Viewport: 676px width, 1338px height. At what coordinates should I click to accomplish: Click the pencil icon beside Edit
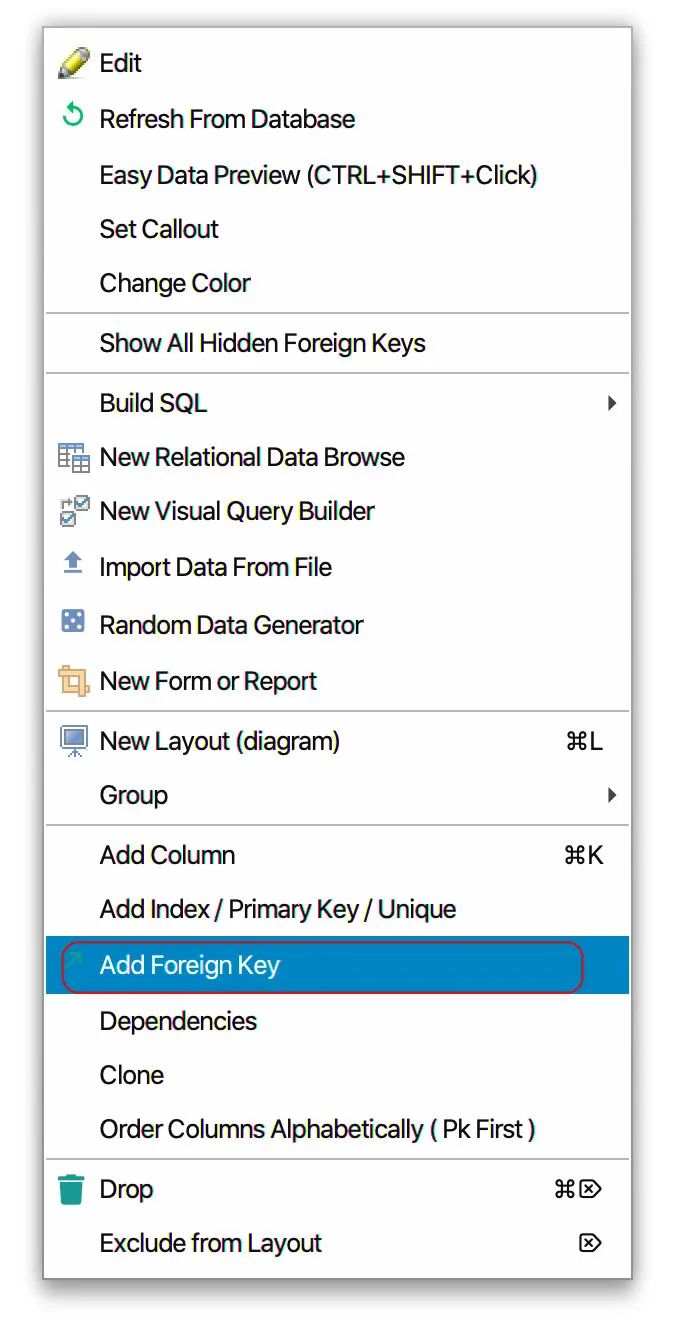click(x=73, y=63)
